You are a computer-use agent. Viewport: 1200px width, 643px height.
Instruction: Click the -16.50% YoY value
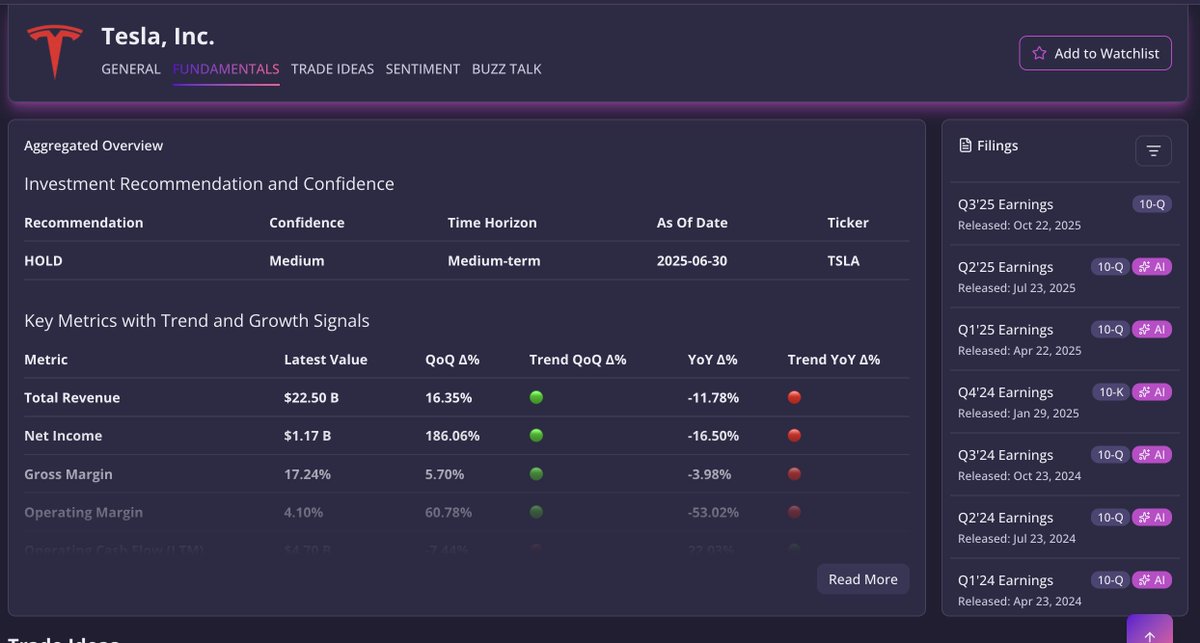click(x=713, y=435)
